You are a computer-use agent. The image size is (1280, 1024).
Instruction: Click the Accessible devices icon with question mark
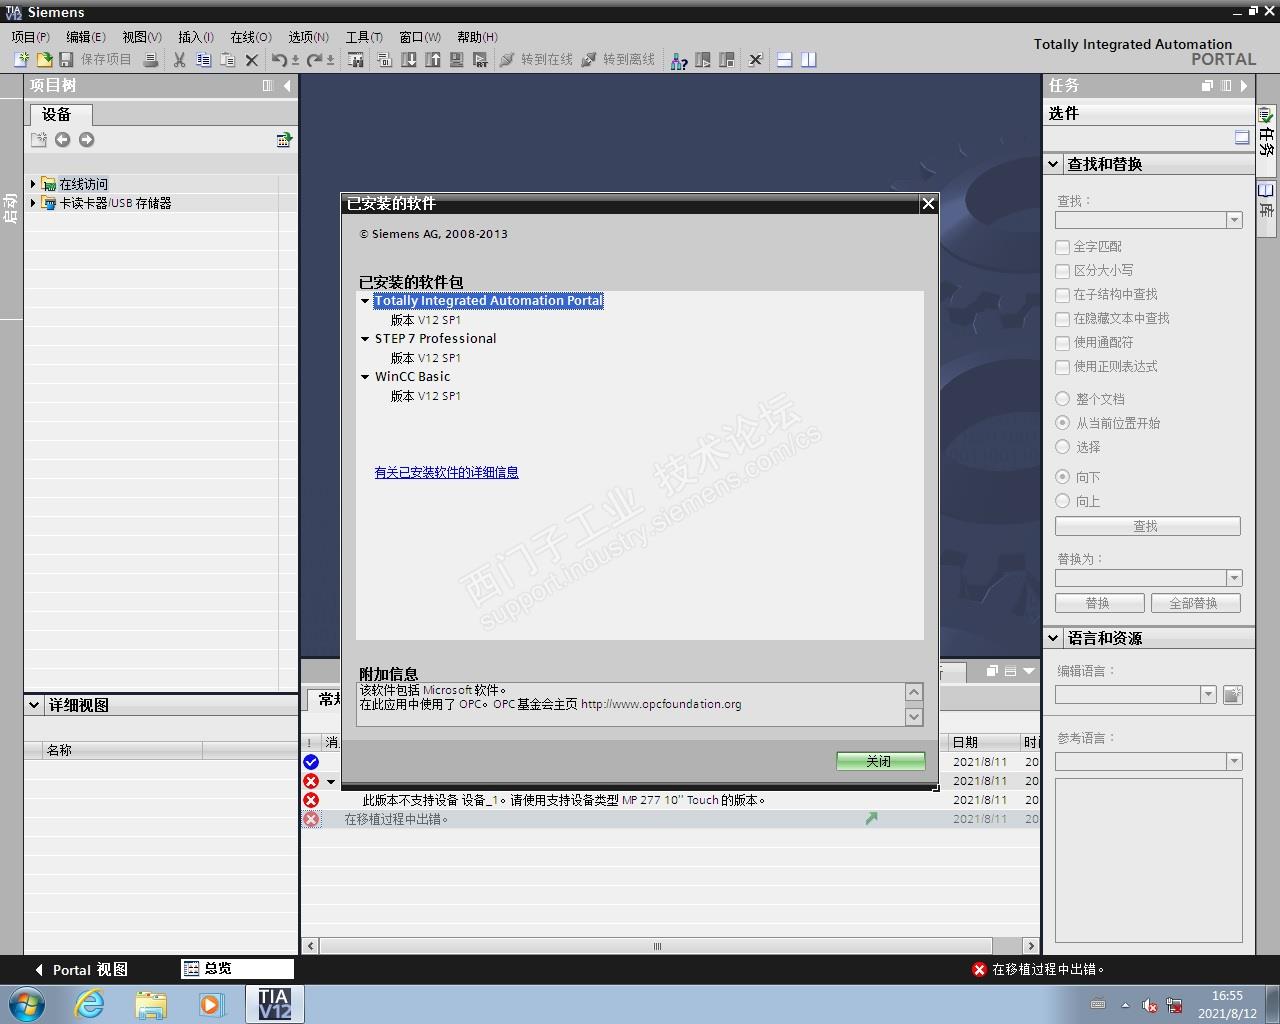click(679, 60)
